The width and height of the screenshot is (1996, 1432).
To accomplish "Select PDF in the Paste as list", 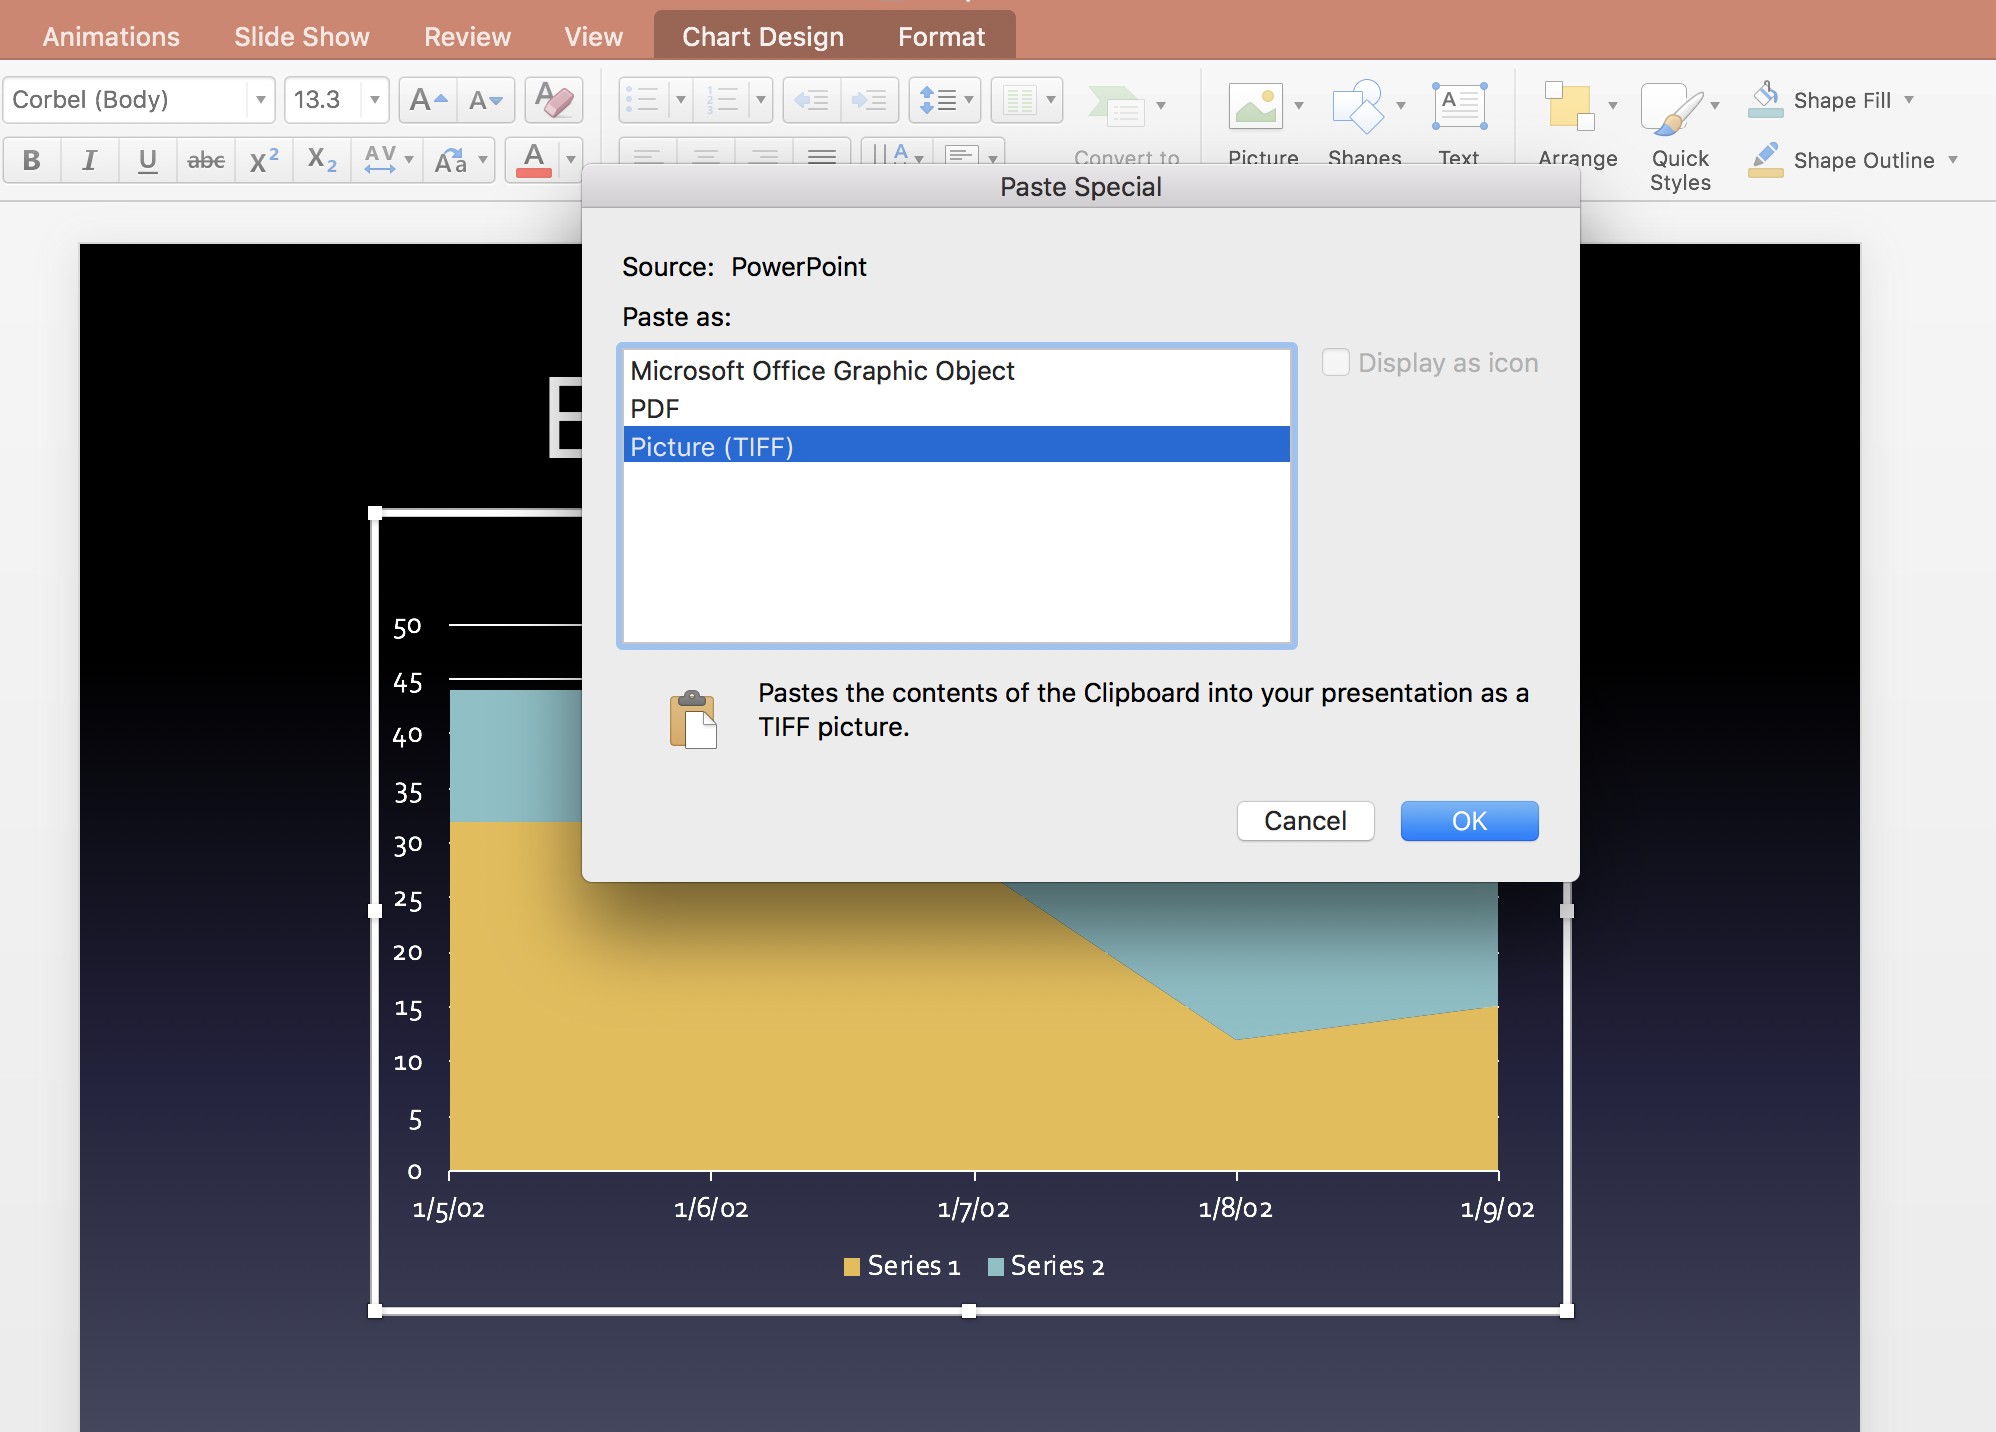I will point(654,408).
